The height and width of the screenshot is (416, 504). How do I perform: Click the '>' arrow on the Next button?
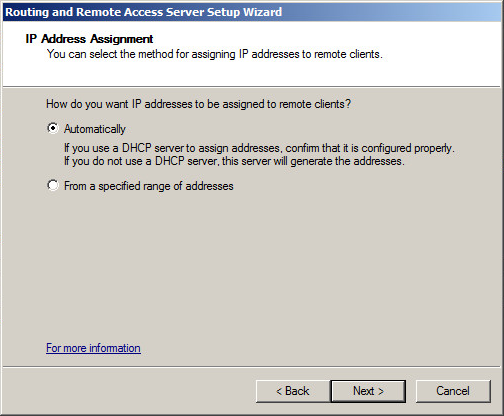pyautogui.click(x=381, y=391)
